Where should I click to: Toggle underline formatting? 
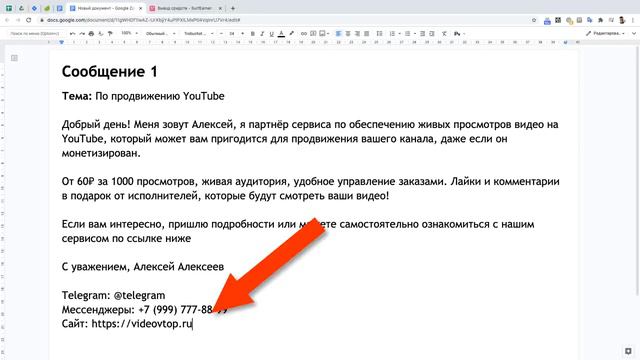click(271, 33)
